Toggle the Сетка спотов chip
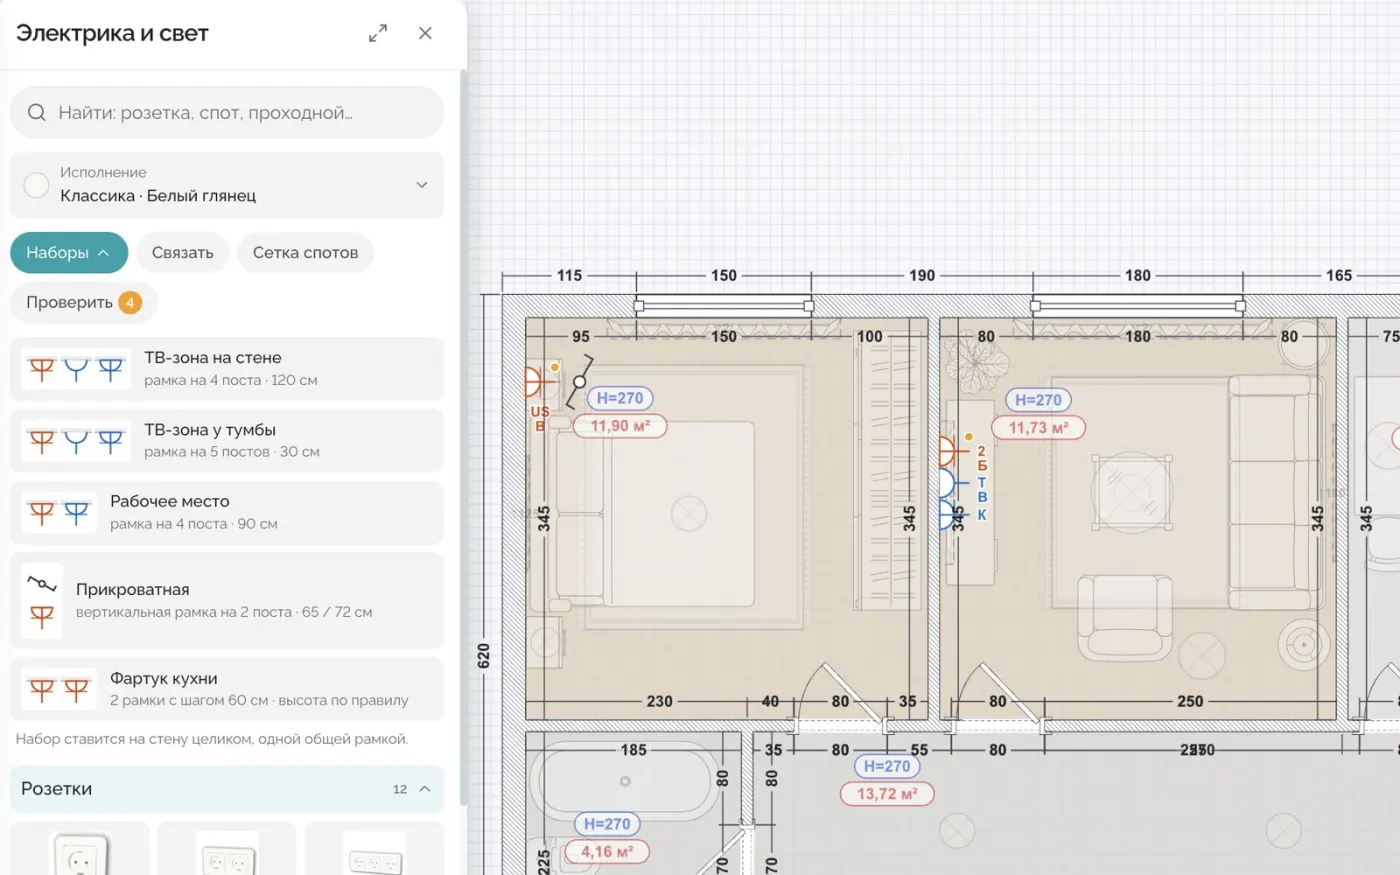This screenshot has width=1400, height=875. 305,252
